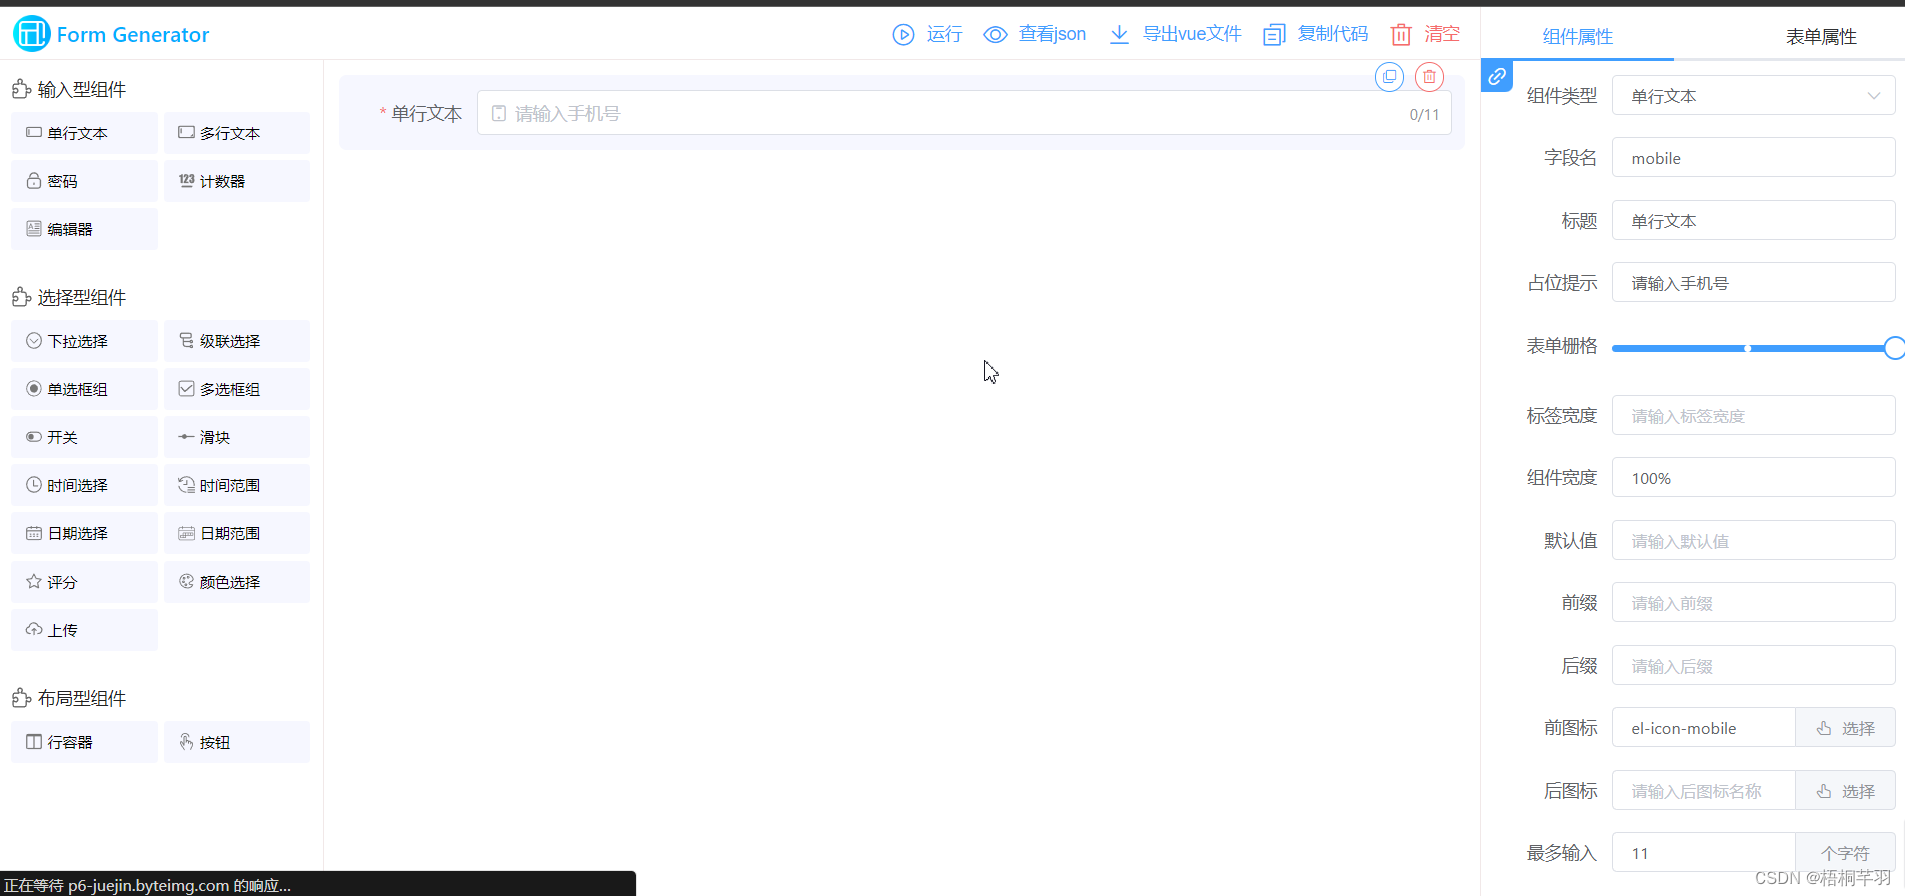Viewport: 1905px width, 896px height.
Task: Choose the 日期范围 date range component
Action: tap(237, 533)
